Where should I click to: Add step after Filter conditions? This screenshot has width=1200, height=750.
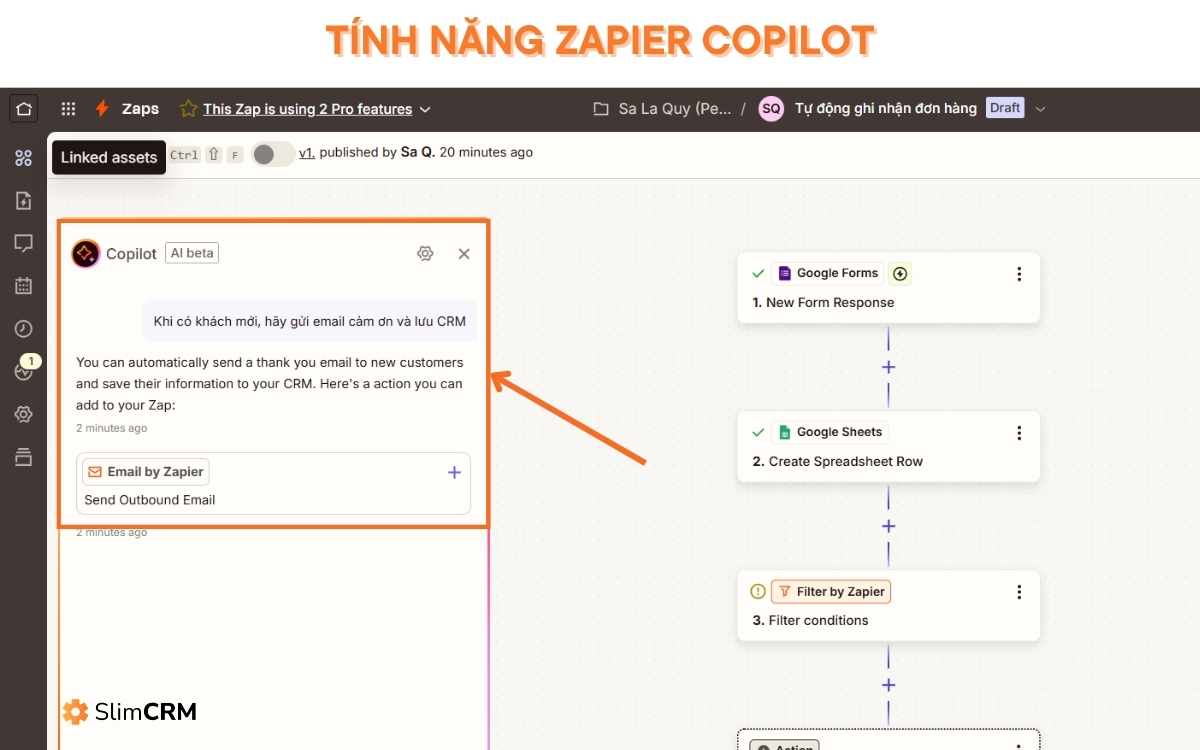point(888,685)
